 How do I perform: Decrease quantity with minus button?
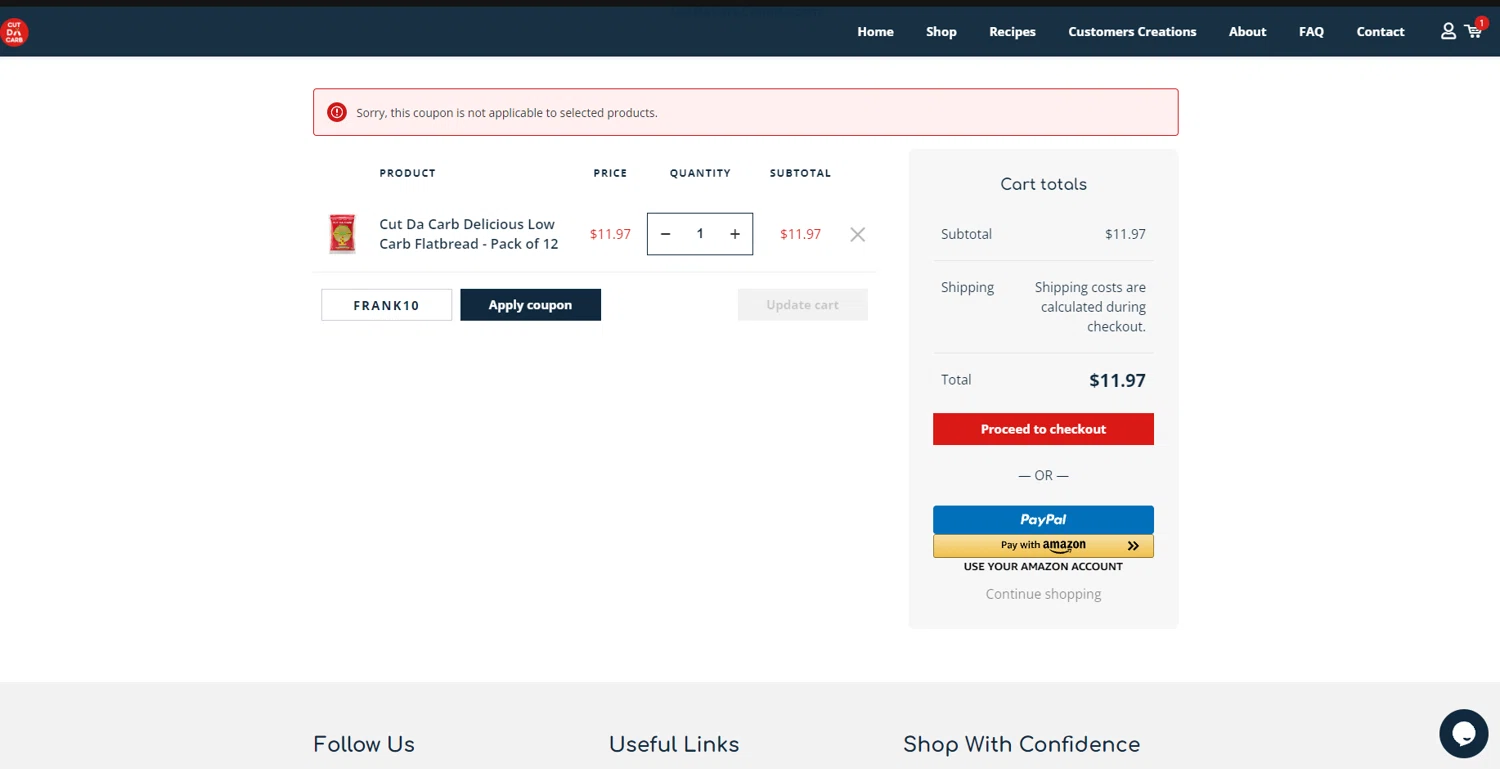click(x=666, y=234)
